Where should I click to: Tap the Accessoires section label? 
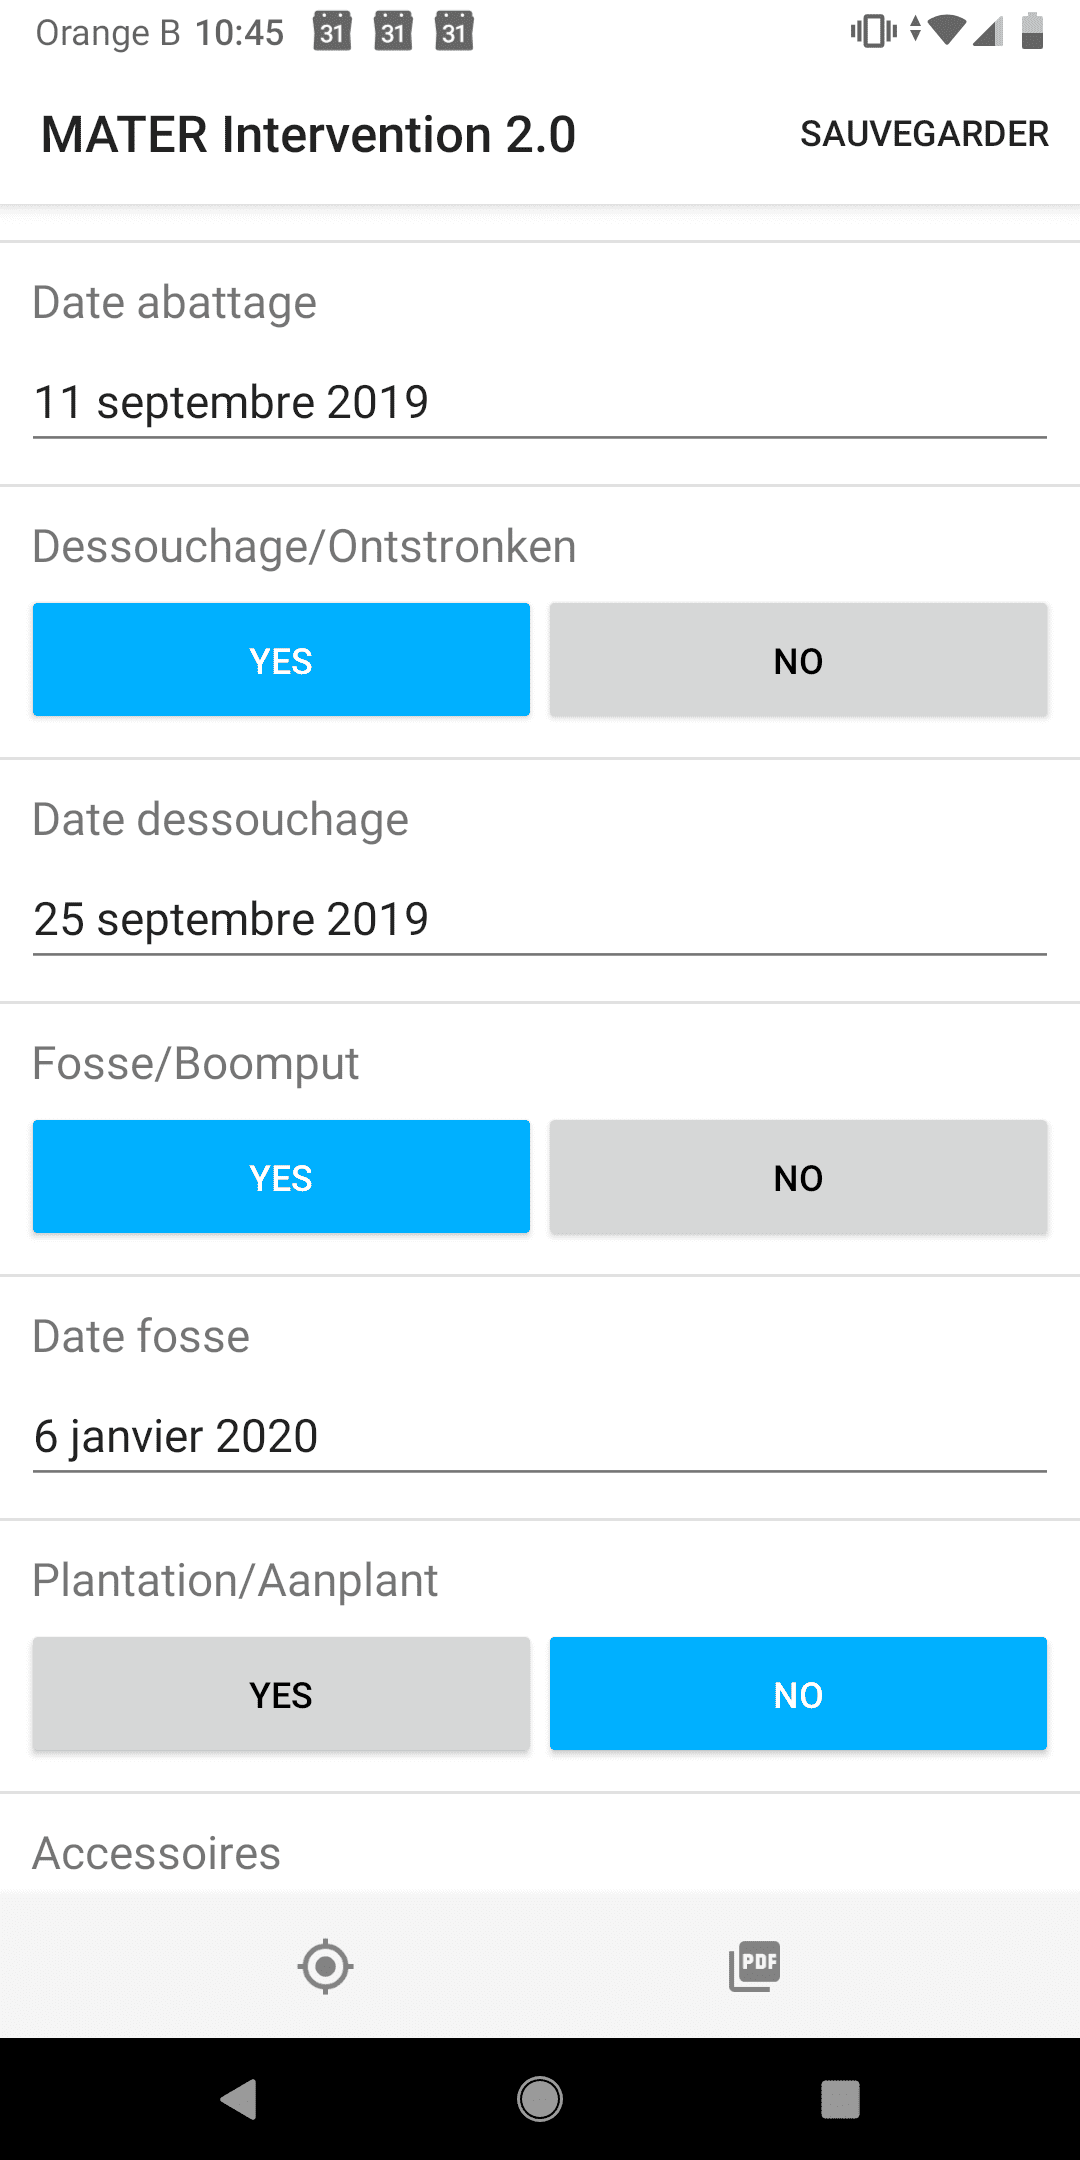coord(157,1853)
